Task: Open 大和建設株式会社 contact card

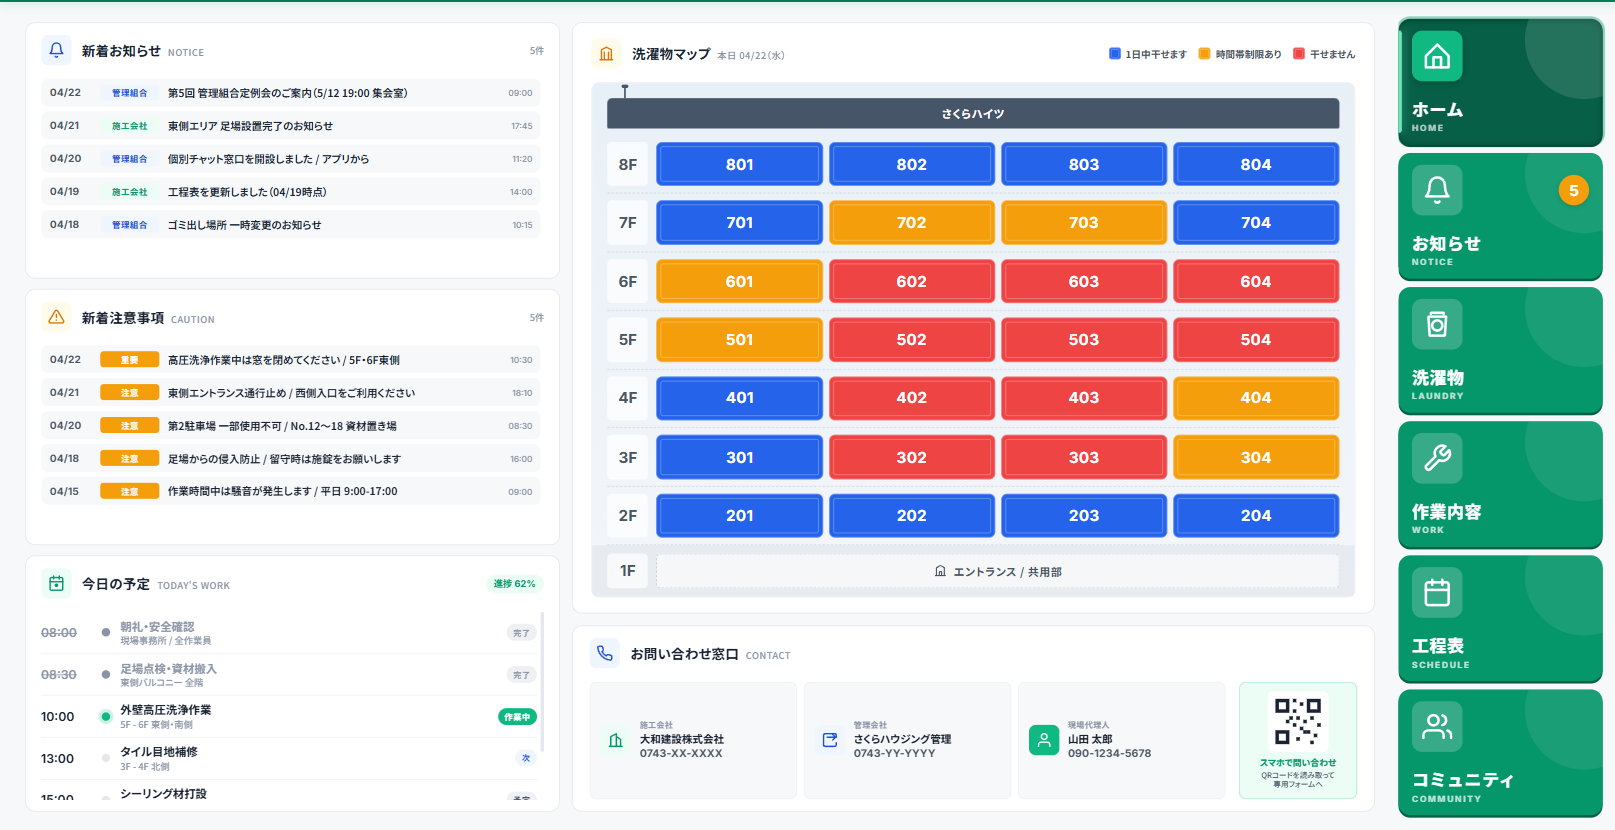Action: (x=693, y=740)
